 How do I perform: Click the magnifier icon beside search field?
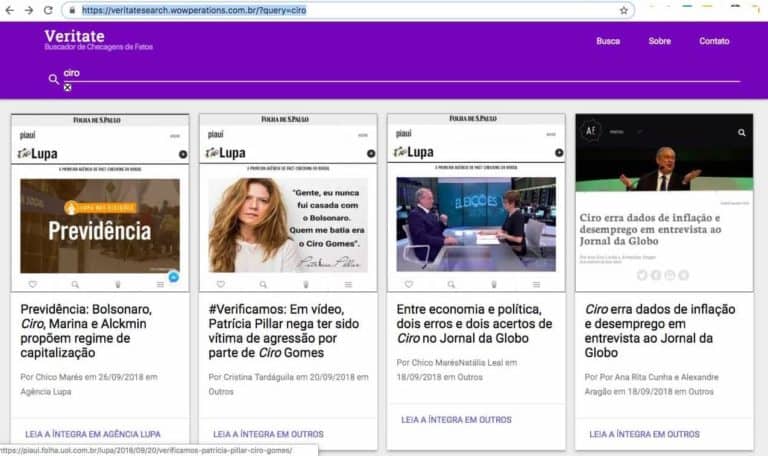53,79
